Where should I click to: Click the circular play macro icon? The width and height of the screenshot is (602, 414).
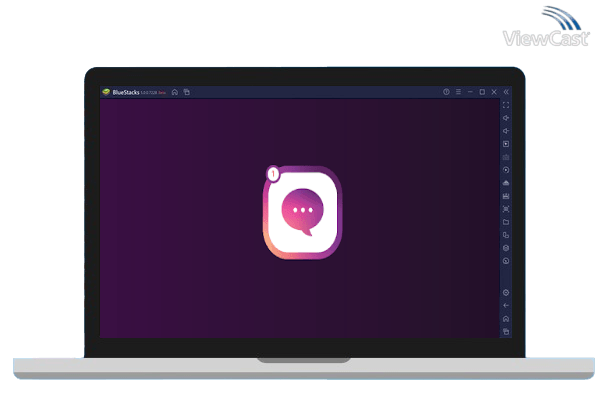(x=506, y=170)
